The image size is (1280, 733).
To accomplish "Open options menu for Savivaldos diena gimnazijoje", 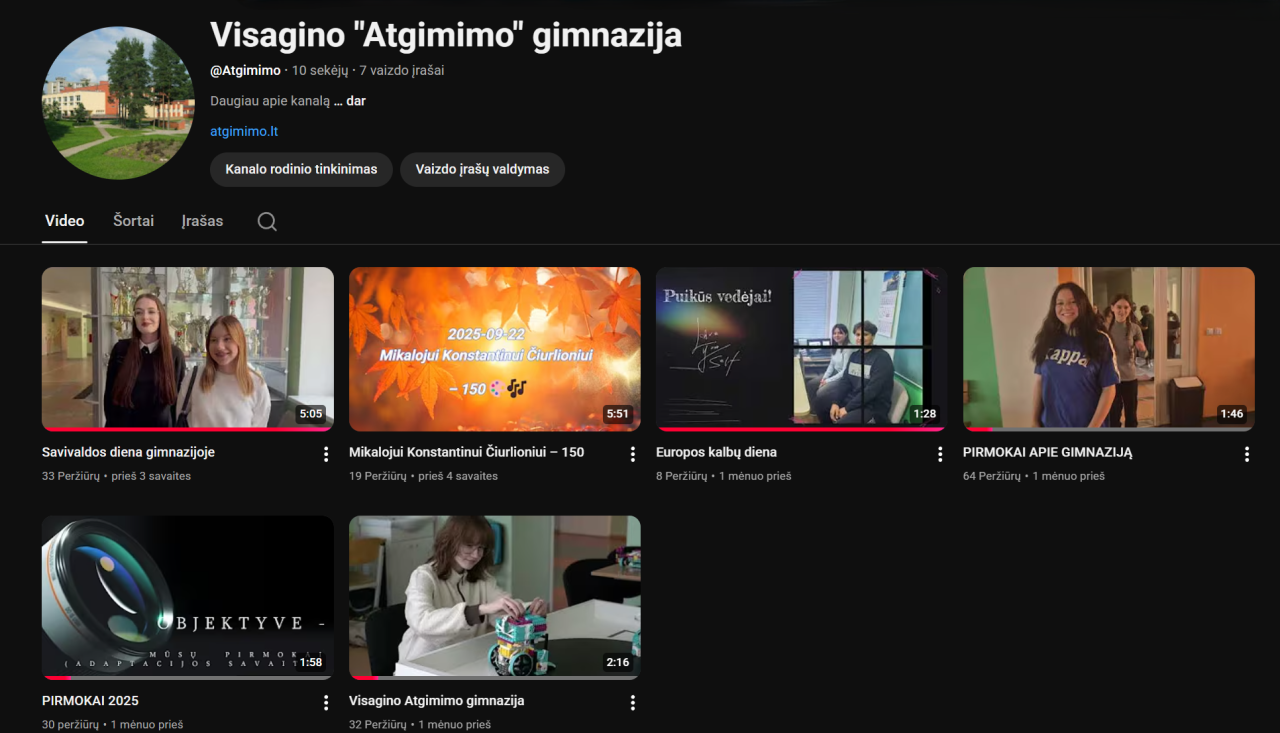I will coord(326,454).
